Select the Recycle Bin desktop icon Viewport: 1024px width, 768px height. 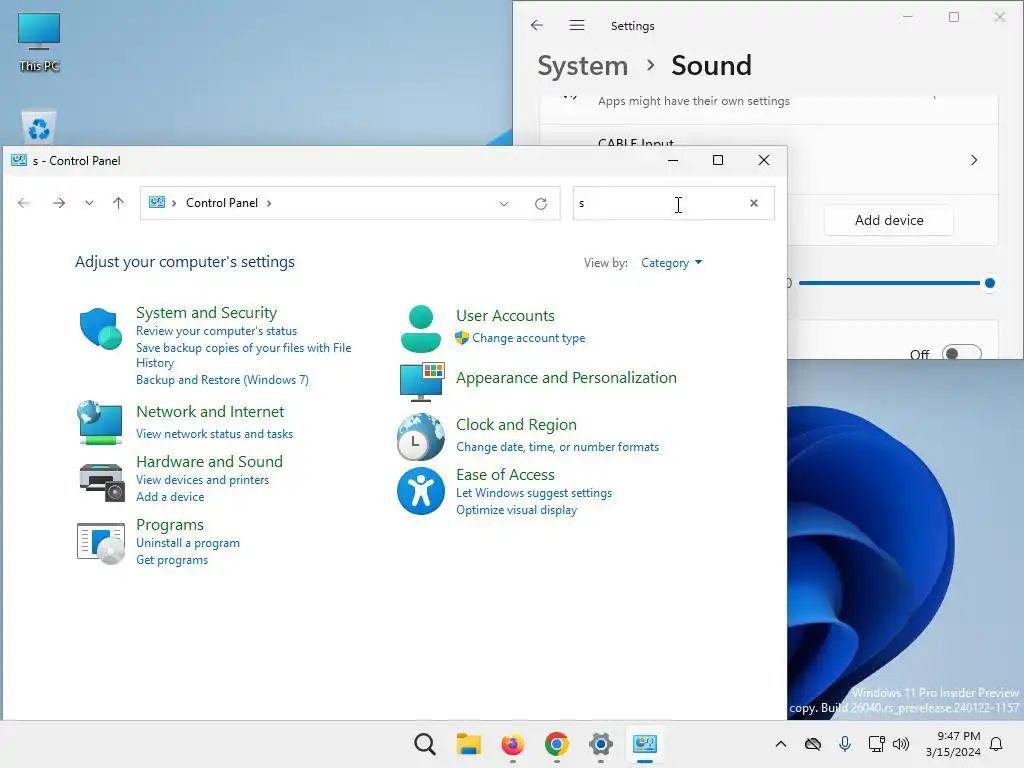(39, 127)
